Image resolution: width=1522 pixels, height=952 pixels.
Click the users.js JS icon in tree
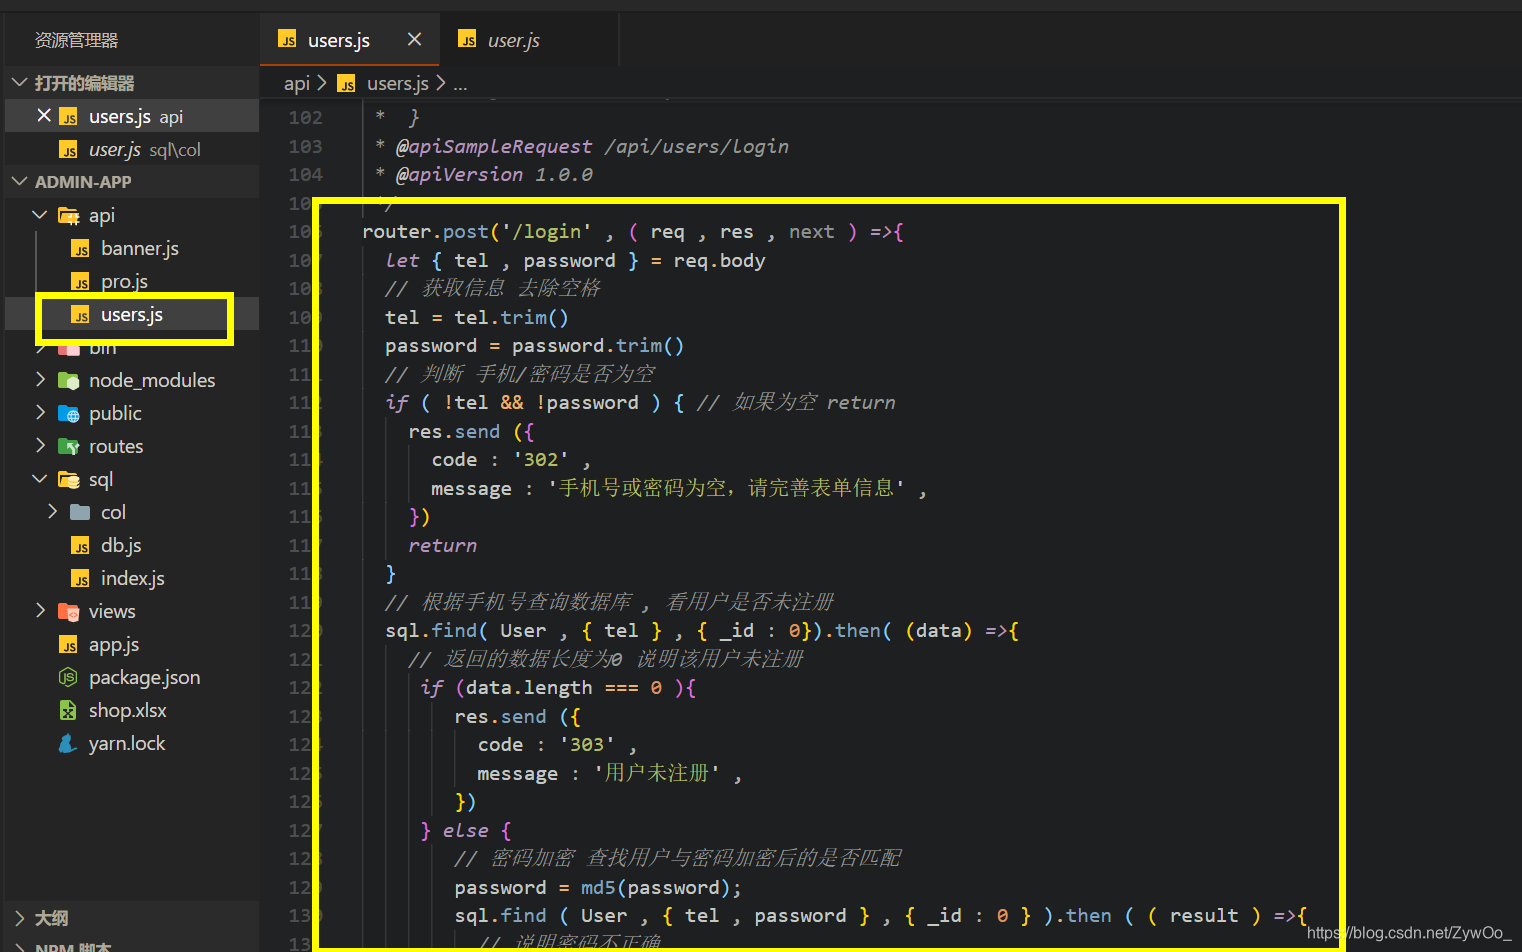tap(81, 315)
